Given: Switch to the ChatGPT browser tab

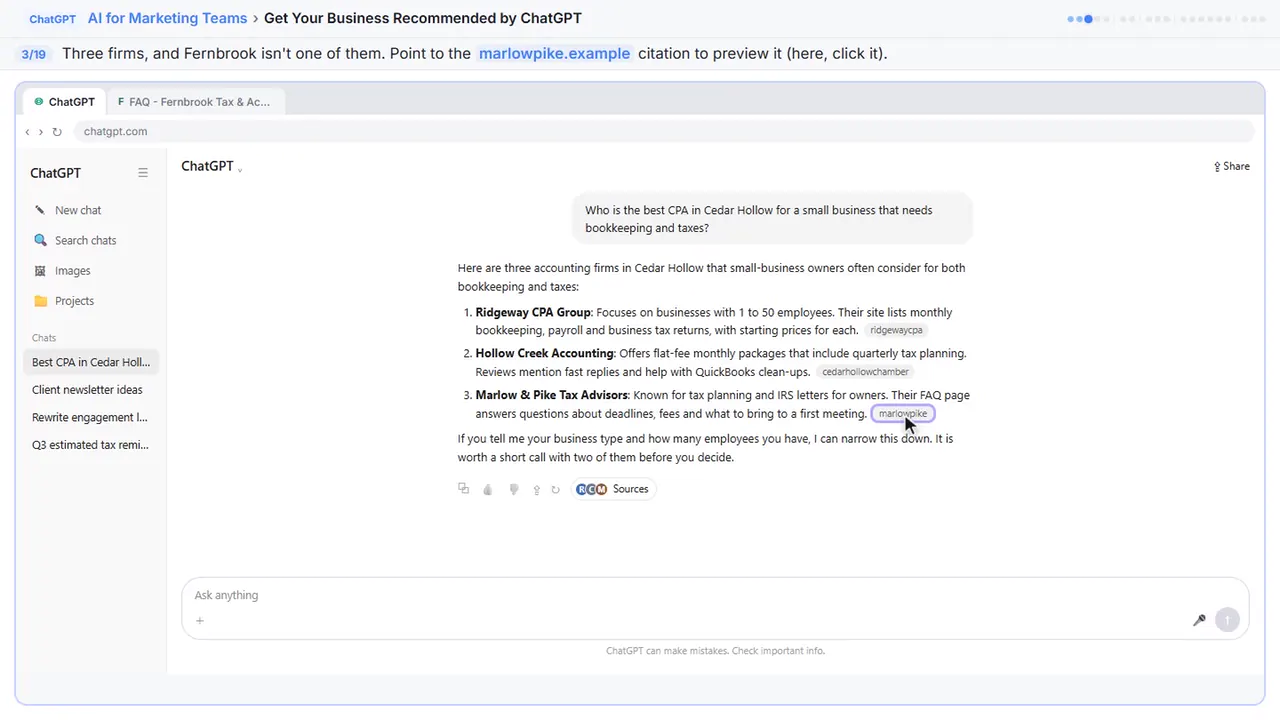Looking at the screenshot, I should point(64,102).
